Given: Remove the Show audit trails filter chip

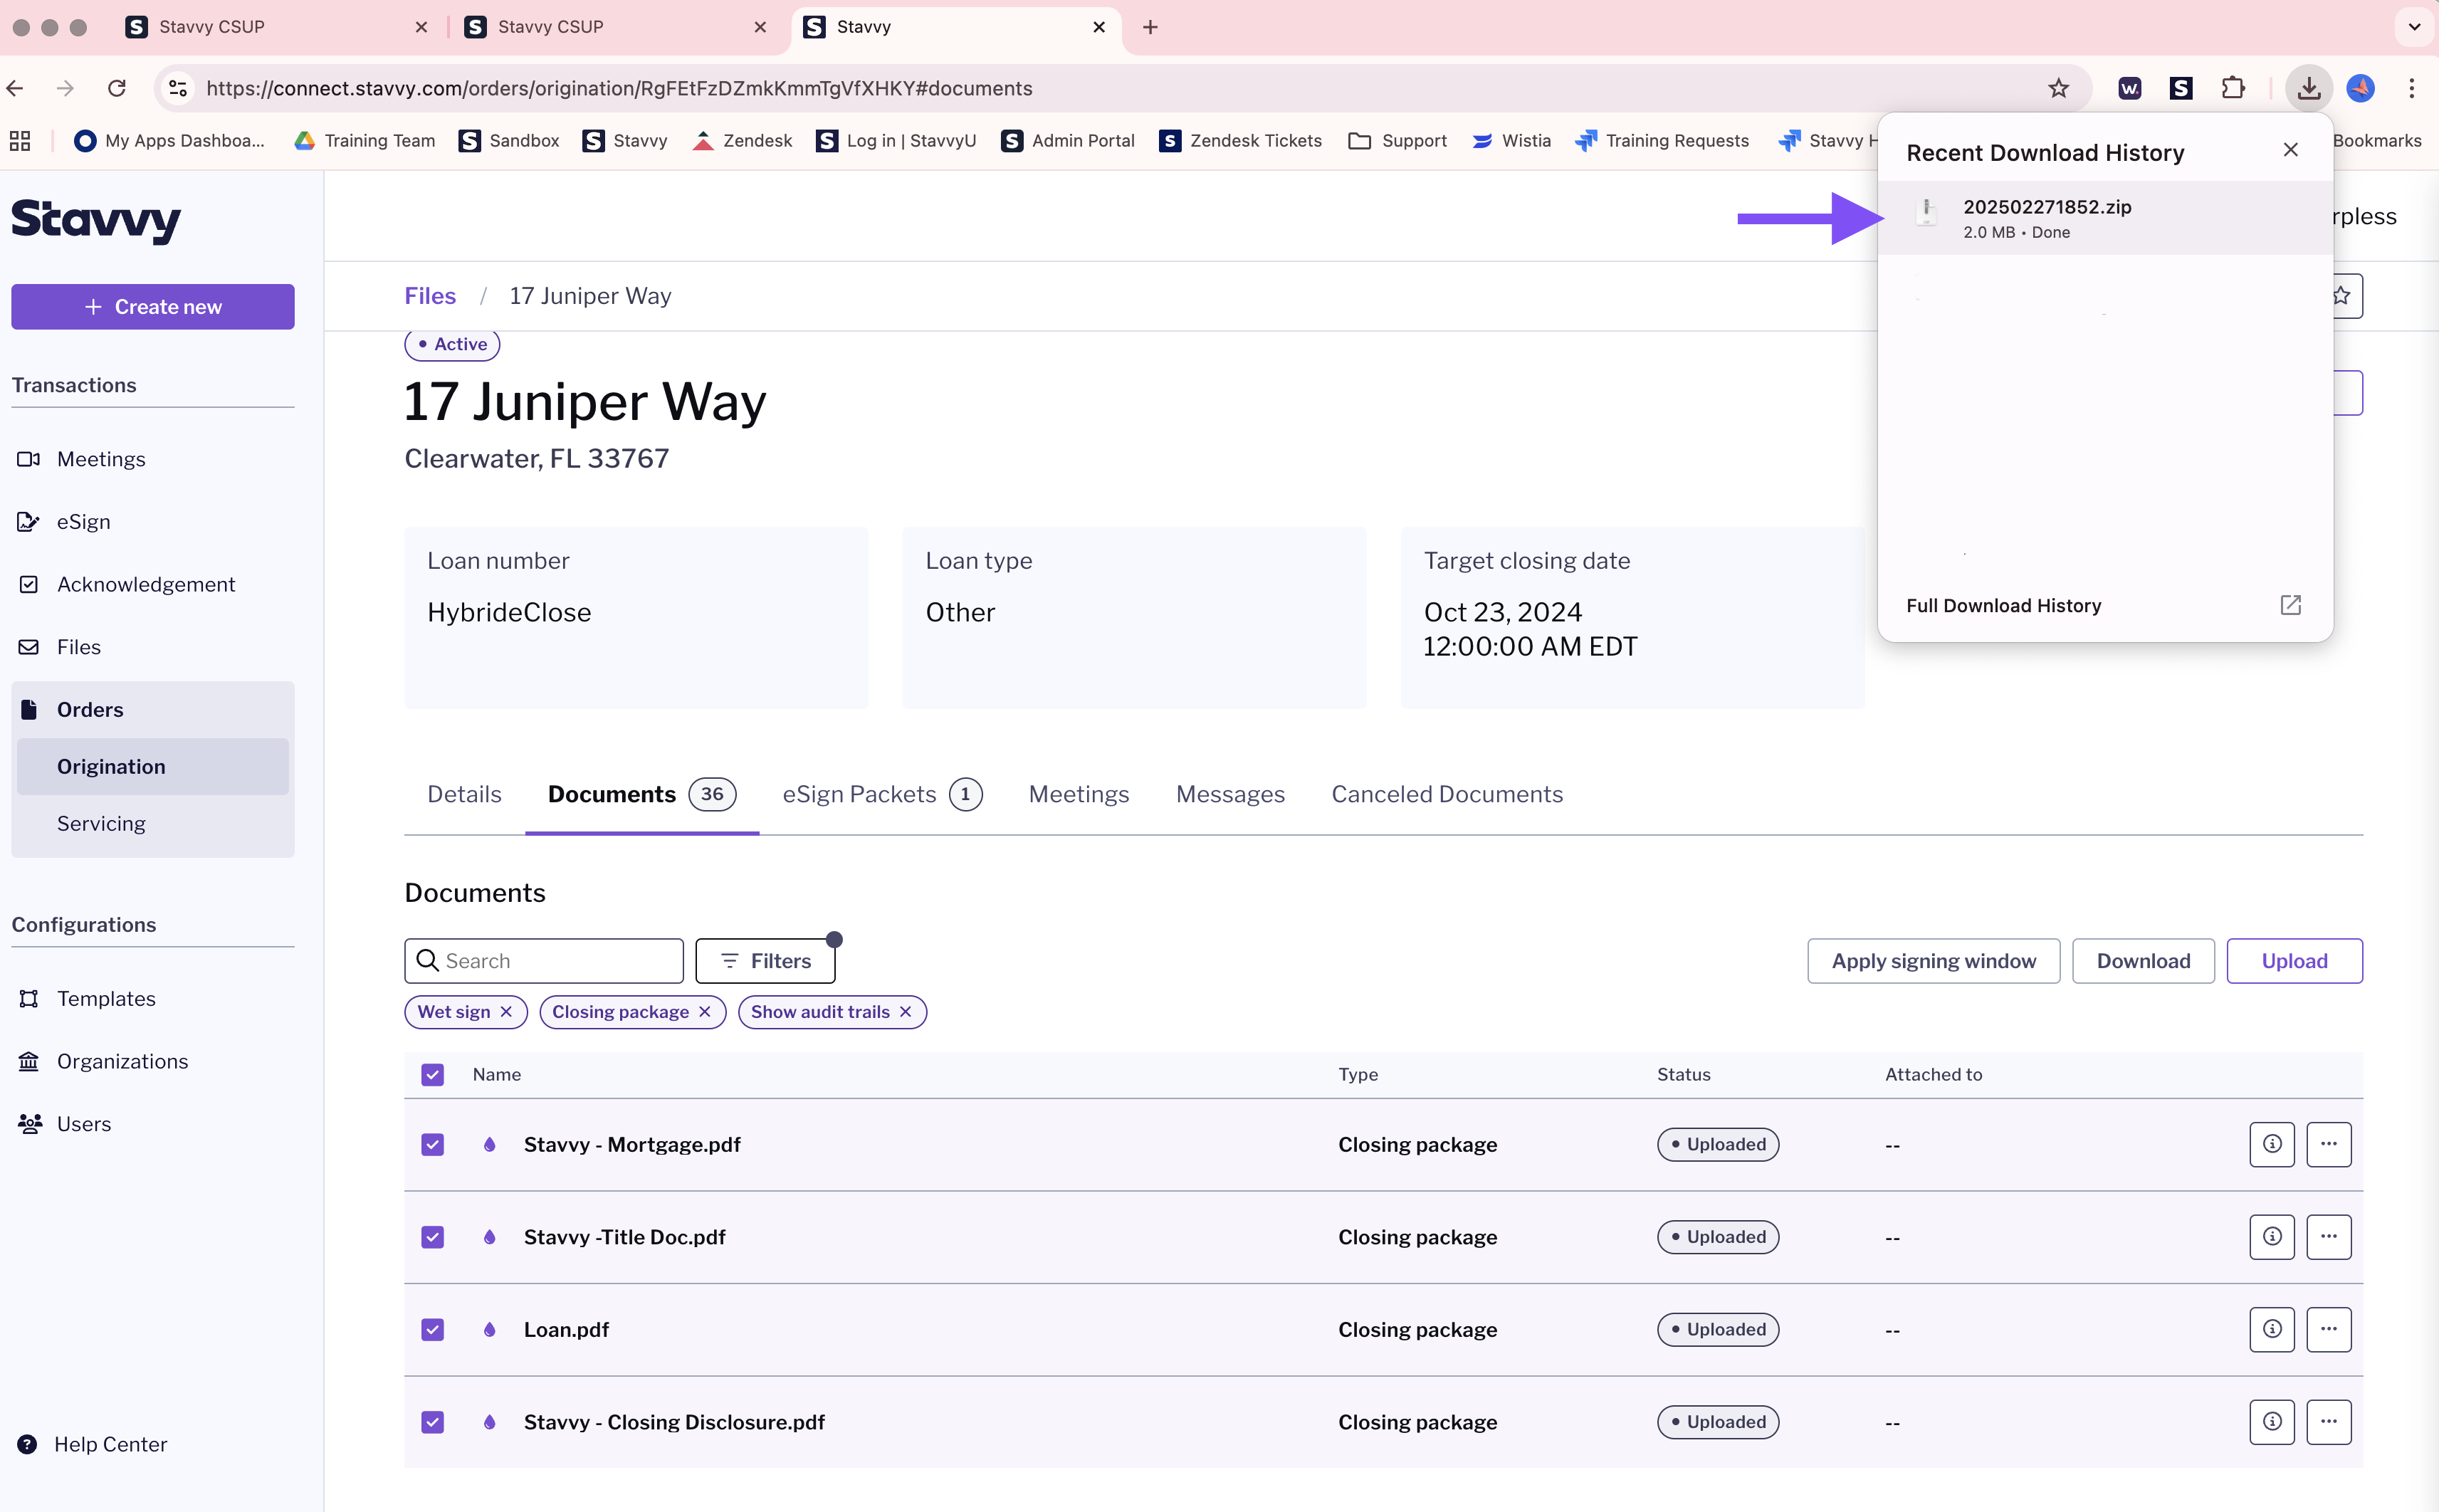Looking at the screenshot, I should (905, 1012).
